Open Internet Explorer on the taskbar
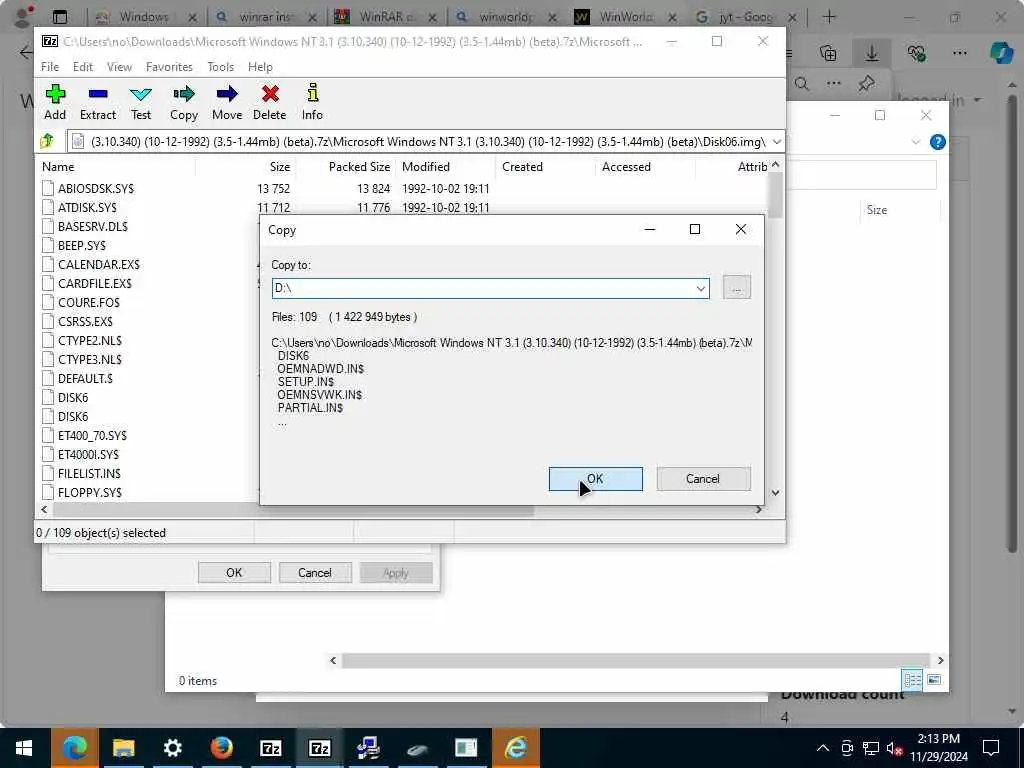 [x=515, y=748]
